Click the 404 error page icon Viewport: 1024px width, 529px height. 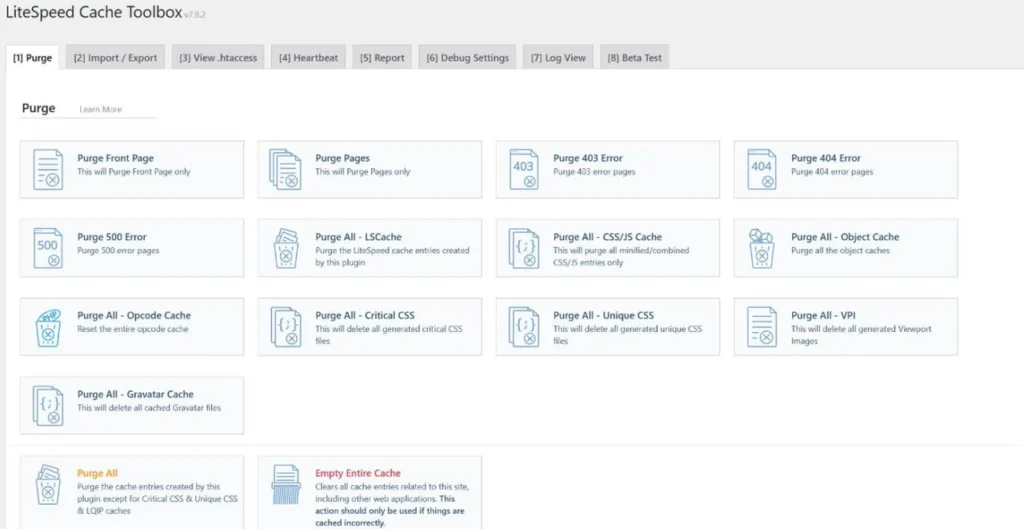pos(761,170)
